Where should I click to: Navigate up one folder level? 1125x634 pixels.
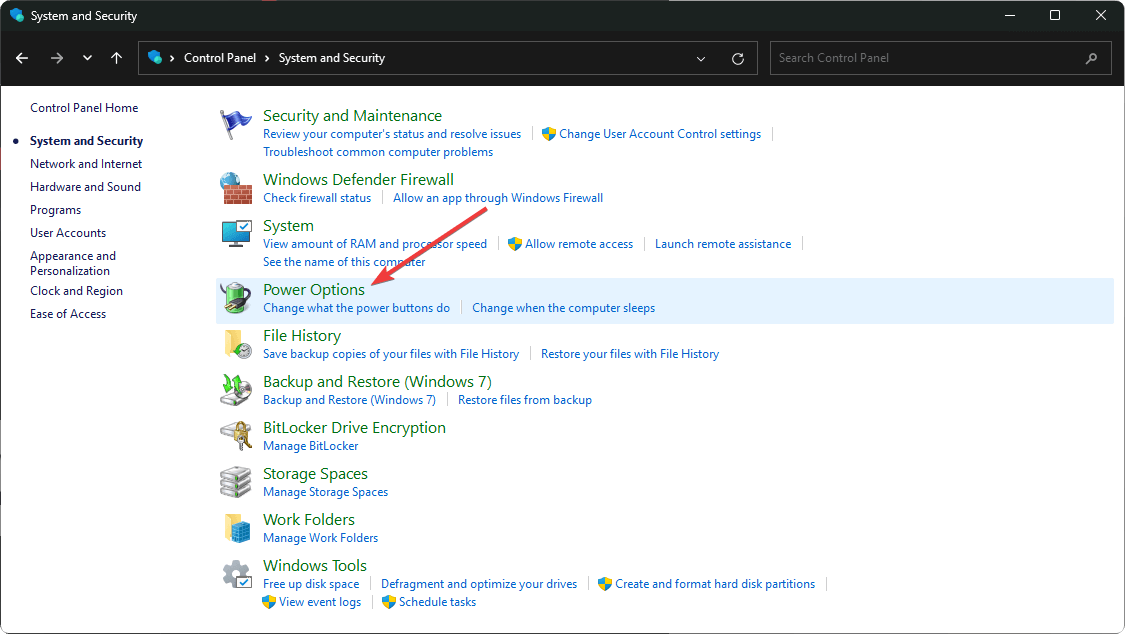pyautogui.click(x=117, y=58)
